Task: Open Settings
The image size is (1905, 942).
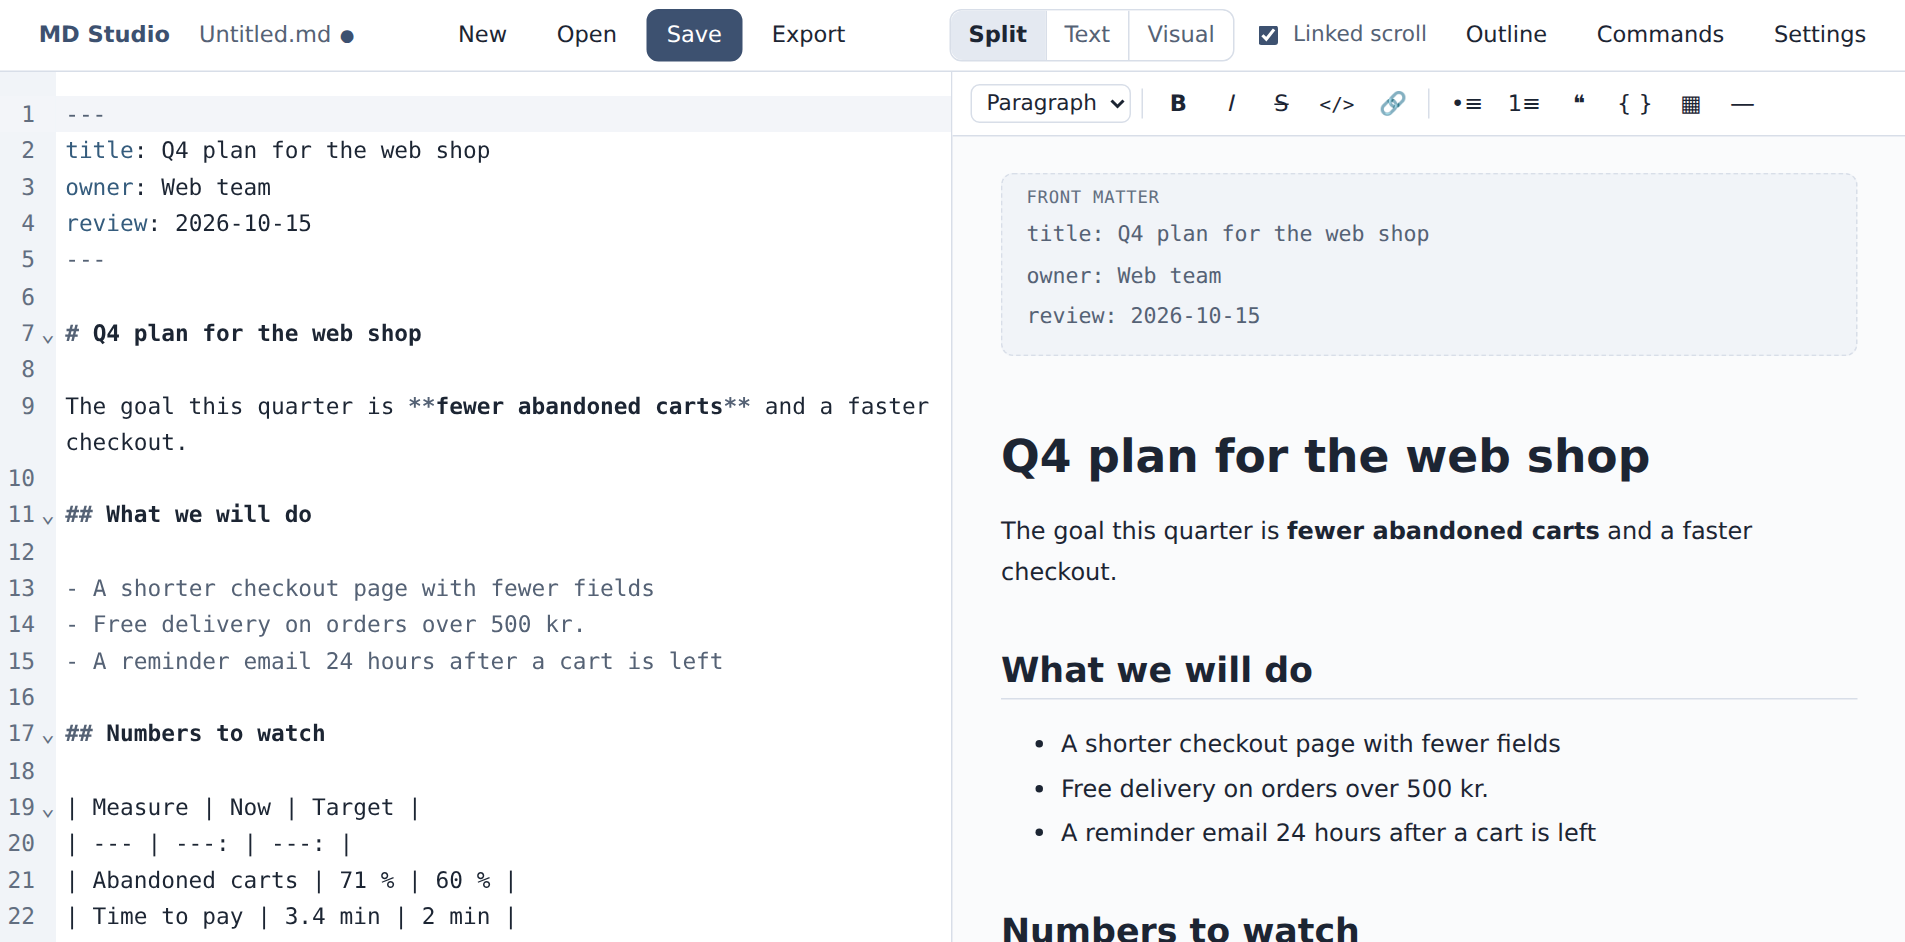Action: (x=1819, y=35)
